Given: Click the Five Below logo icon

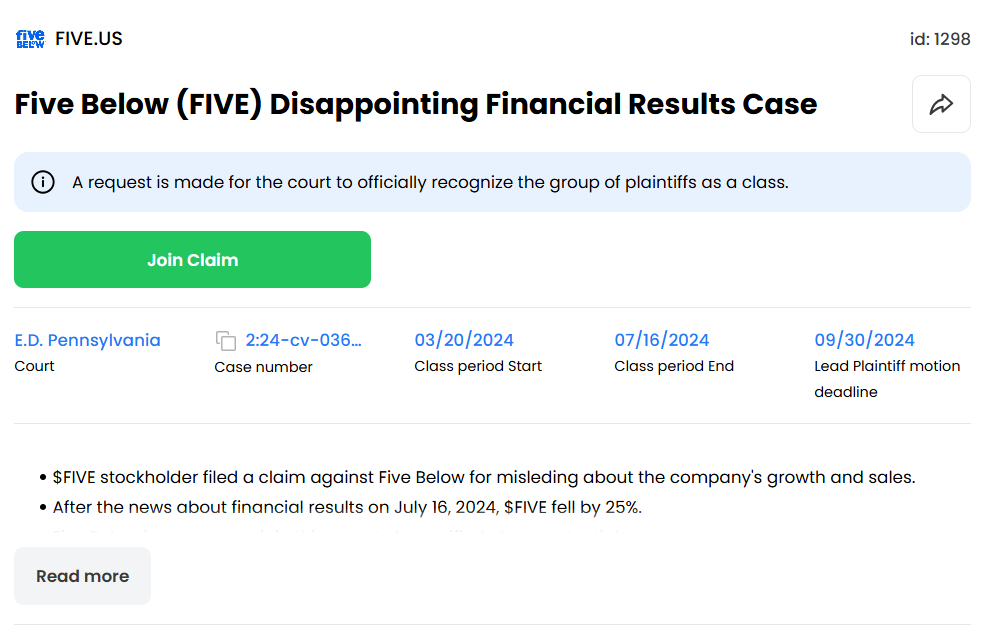Looking at the screenshot, I should pos(30,39).
